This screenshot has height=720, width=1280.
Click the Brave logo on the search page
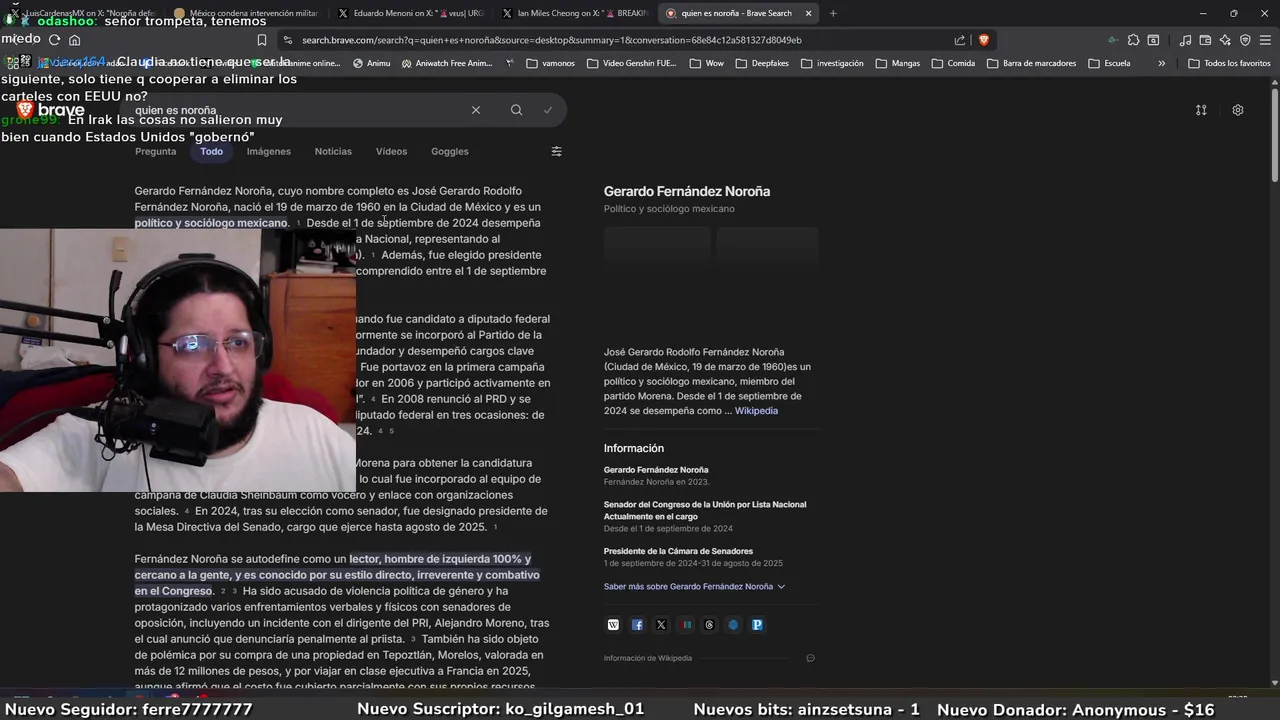[x=50, y=110]
